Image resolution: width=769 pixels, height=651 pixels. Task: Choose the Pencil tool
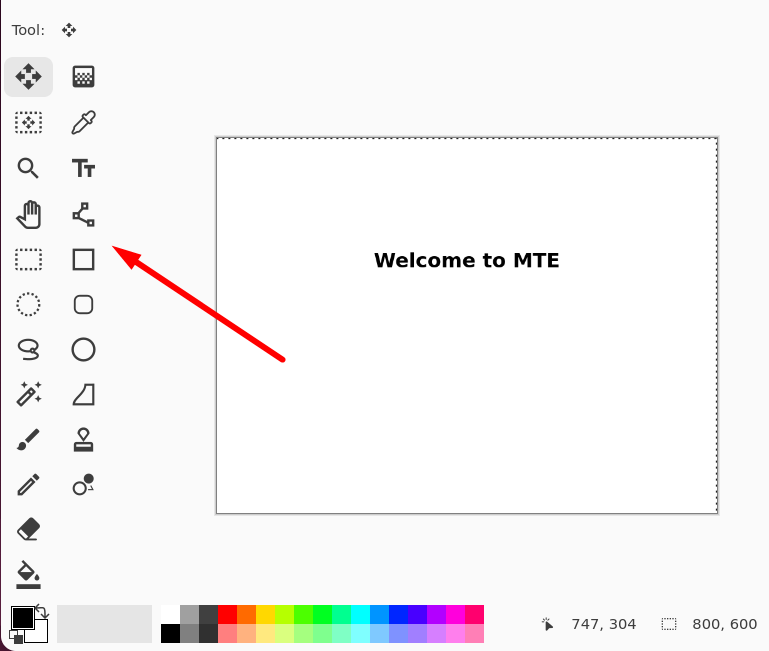point(28,485)
